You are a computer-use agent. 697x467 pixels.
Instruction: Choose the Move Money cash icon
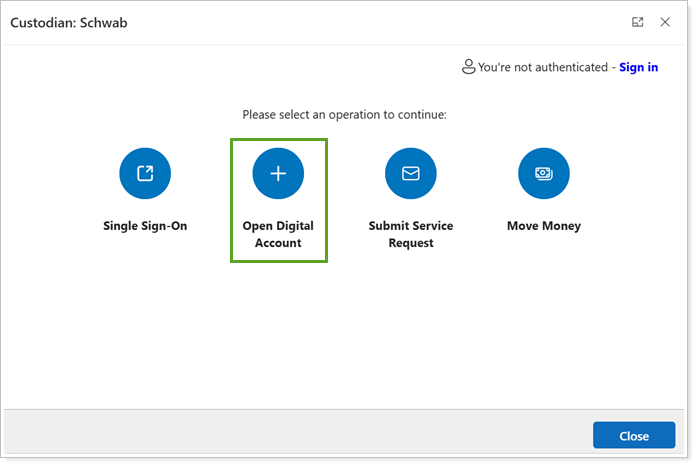coord(543,173)
